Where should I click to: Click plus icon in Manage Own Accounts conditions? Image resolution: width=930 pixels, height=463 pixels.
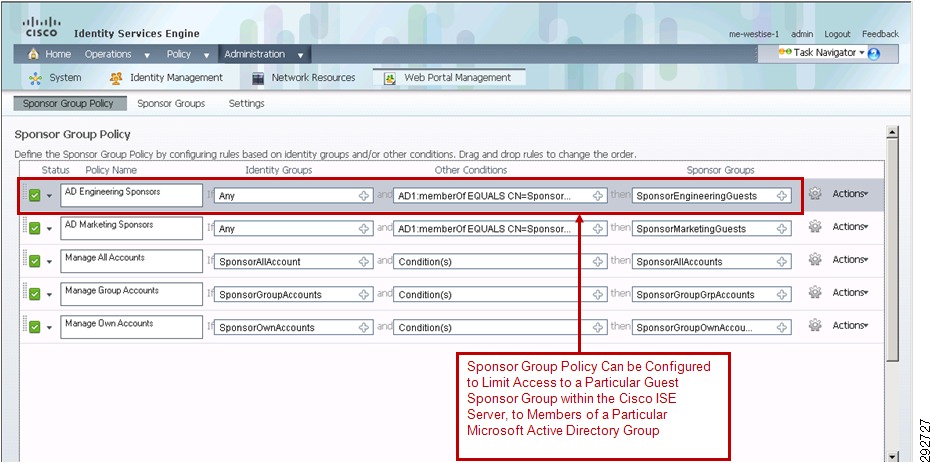tap(598, 327)
